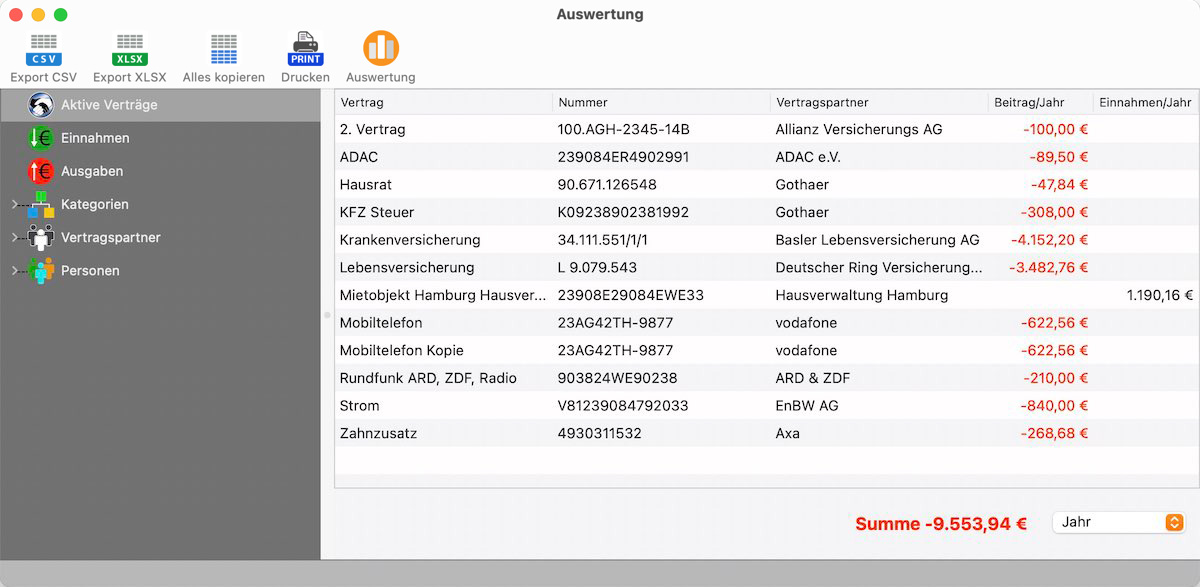The height and width of the screenshot is (587, 1200).
Task: Click the Vertragspartner column header
Action: pyautogui.click(x=878, y=102)
